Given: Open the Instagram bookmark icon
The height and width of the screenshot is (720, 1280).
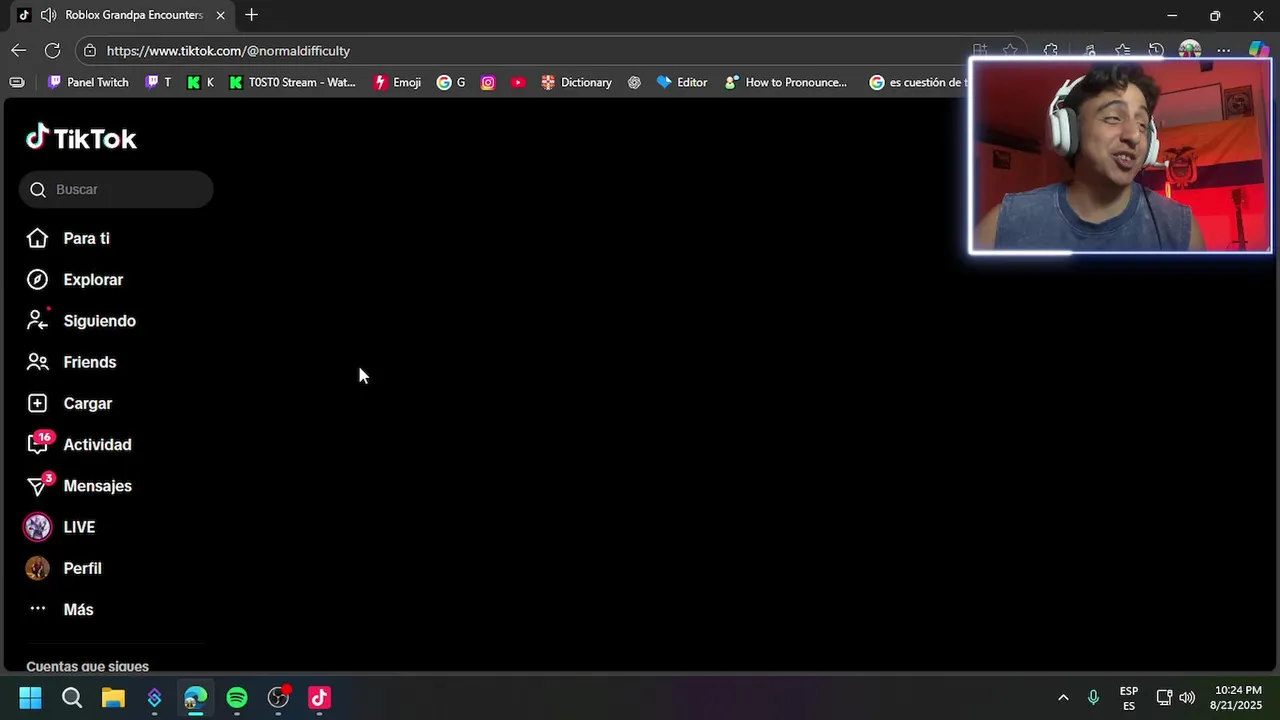Looking at the screenshot, I should [x=488, y=82].
